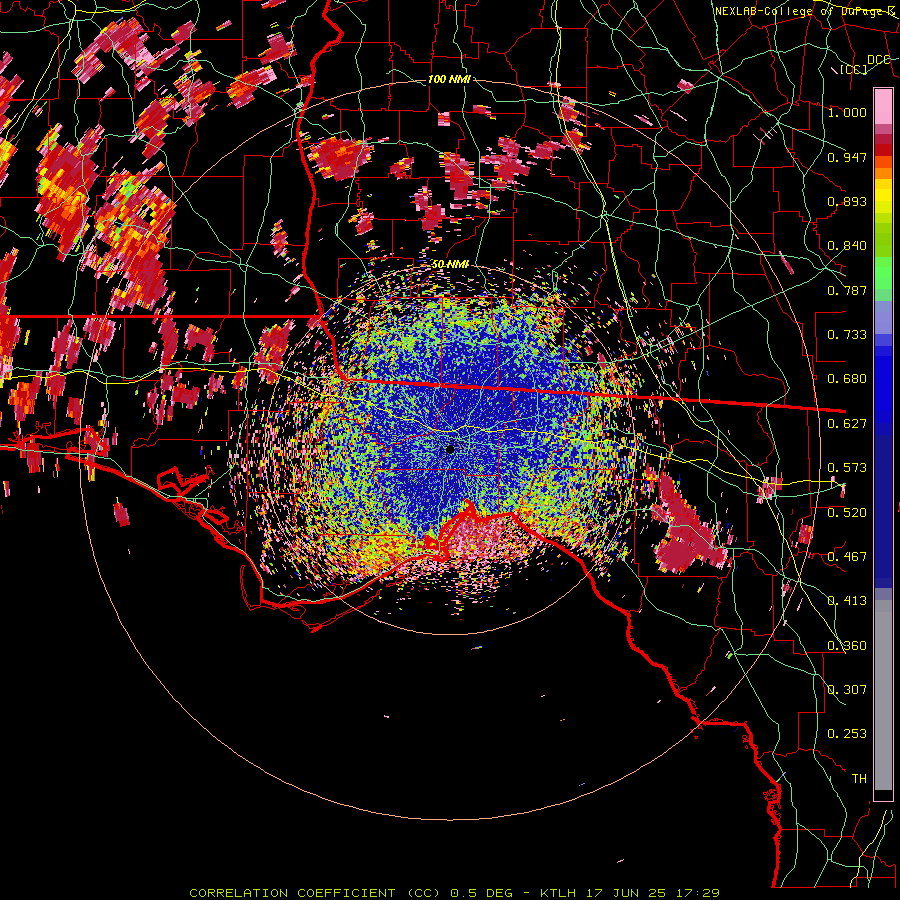The image size is (900, 900).
Task: Click the "0.5 DEG" elevation angle in the caption
Action: [x=480, y=893]
